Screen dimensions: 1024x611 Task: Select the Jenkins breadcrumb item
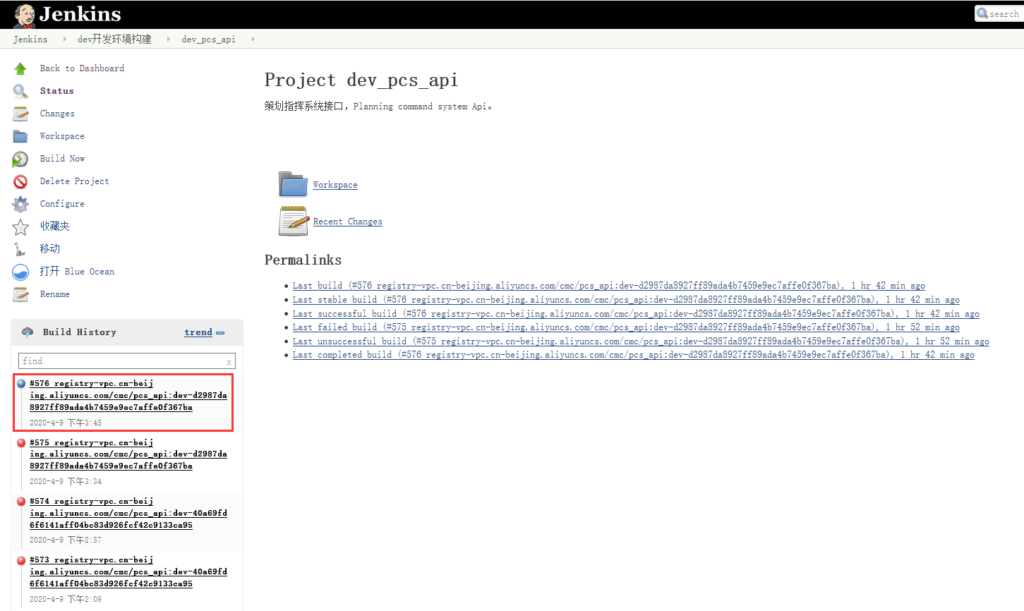pos(30,39)
